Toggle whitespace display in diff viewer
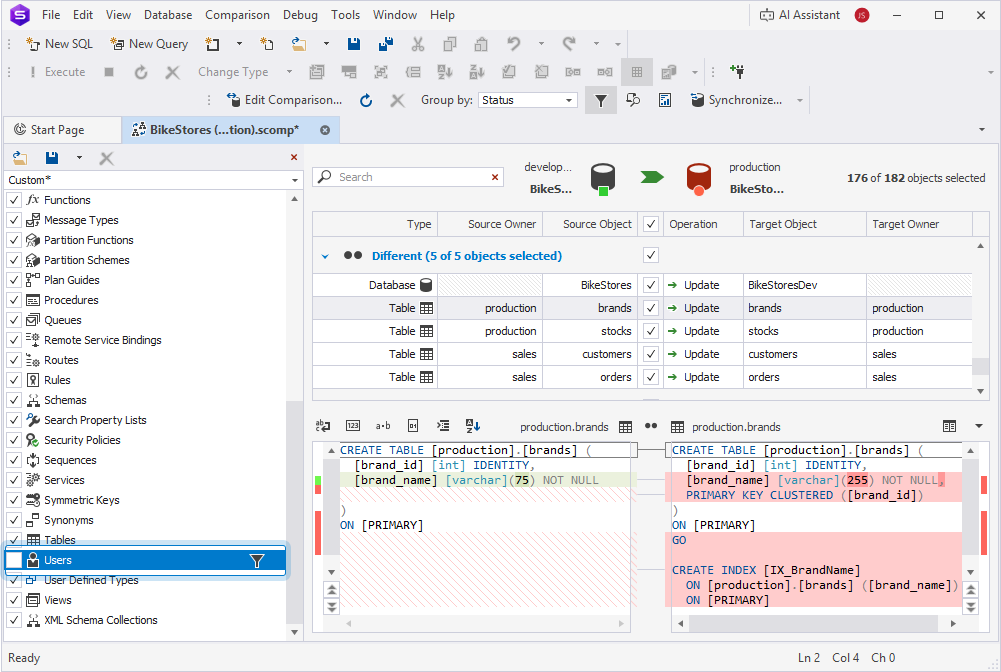 tap(383, 426)
